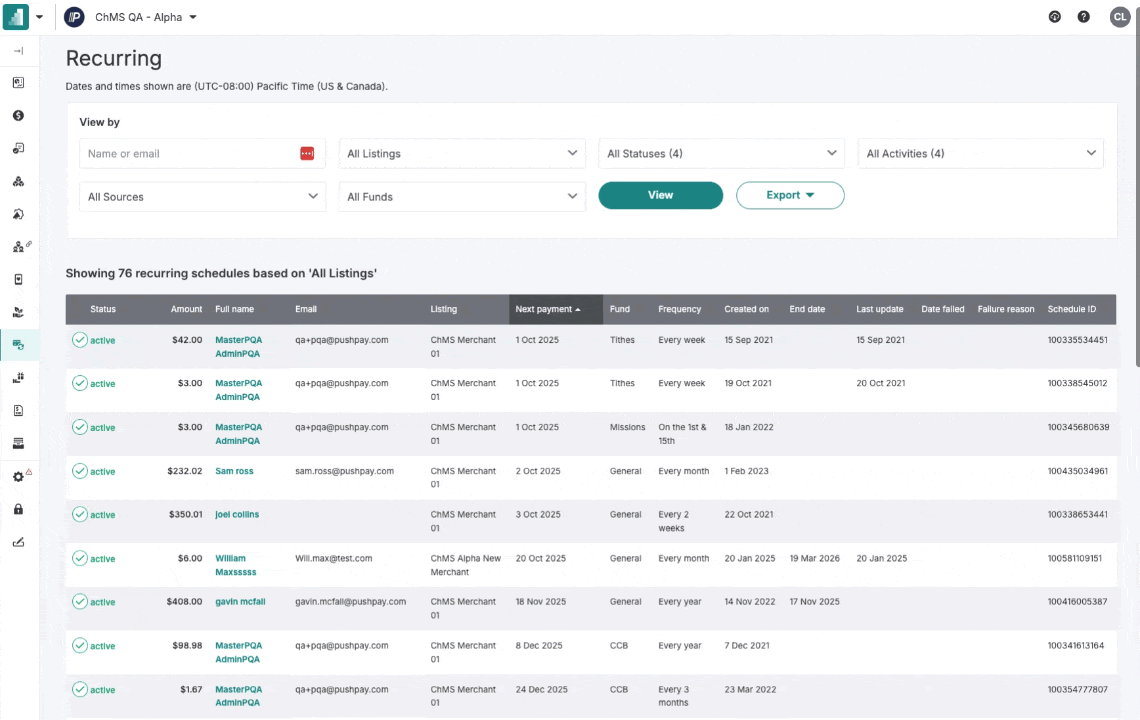The height and width of the screenshot is (720, 1140).
Task: Click the headset support icon in the top bar
Action: 1054,16
